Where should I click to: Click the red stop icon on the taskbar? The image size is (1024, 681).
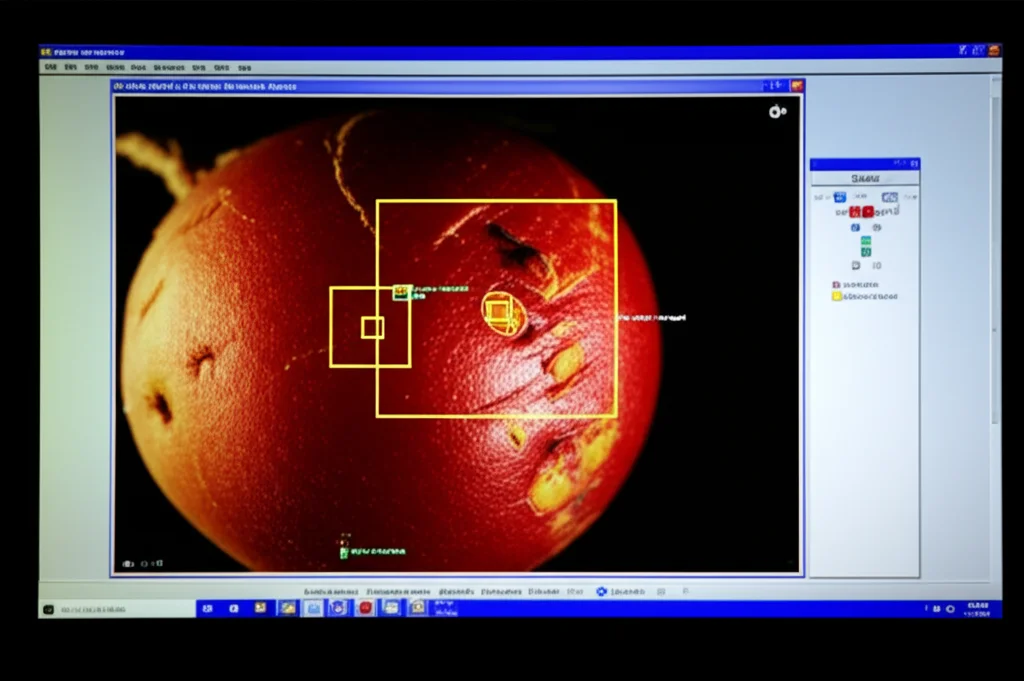click(365, 608)
